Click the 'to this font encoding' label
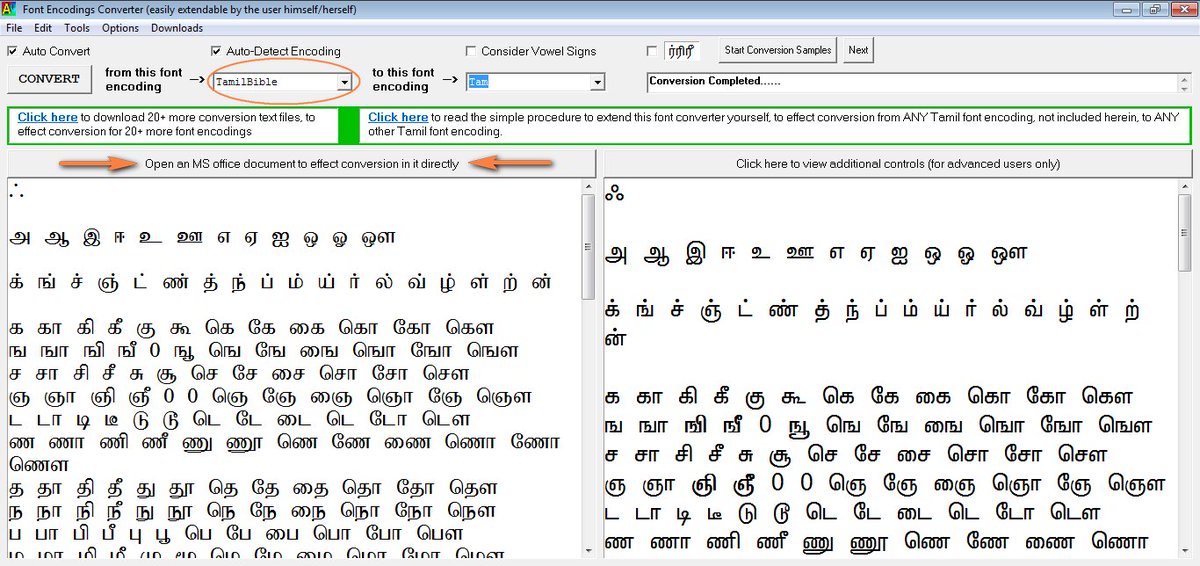The height and width of the screenshot is (566, 1200). [x=403, y=80]
